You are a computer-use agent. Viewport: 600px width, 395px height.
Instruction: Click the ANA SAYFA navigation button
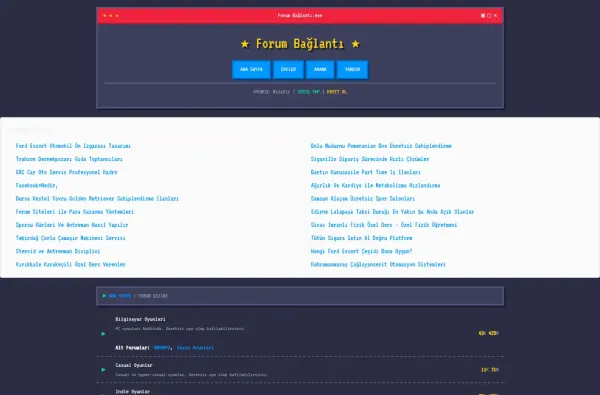point(251,69)
